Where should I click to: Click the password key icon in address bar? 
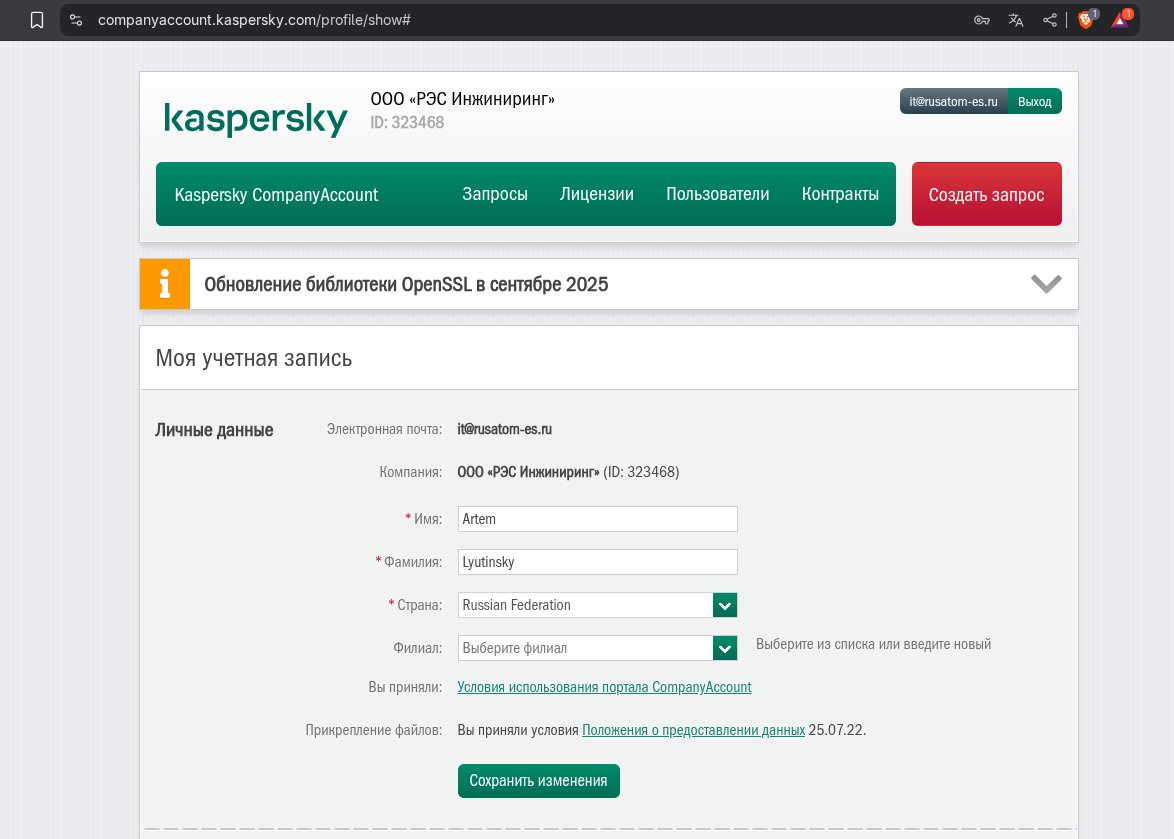coord(982,20)
